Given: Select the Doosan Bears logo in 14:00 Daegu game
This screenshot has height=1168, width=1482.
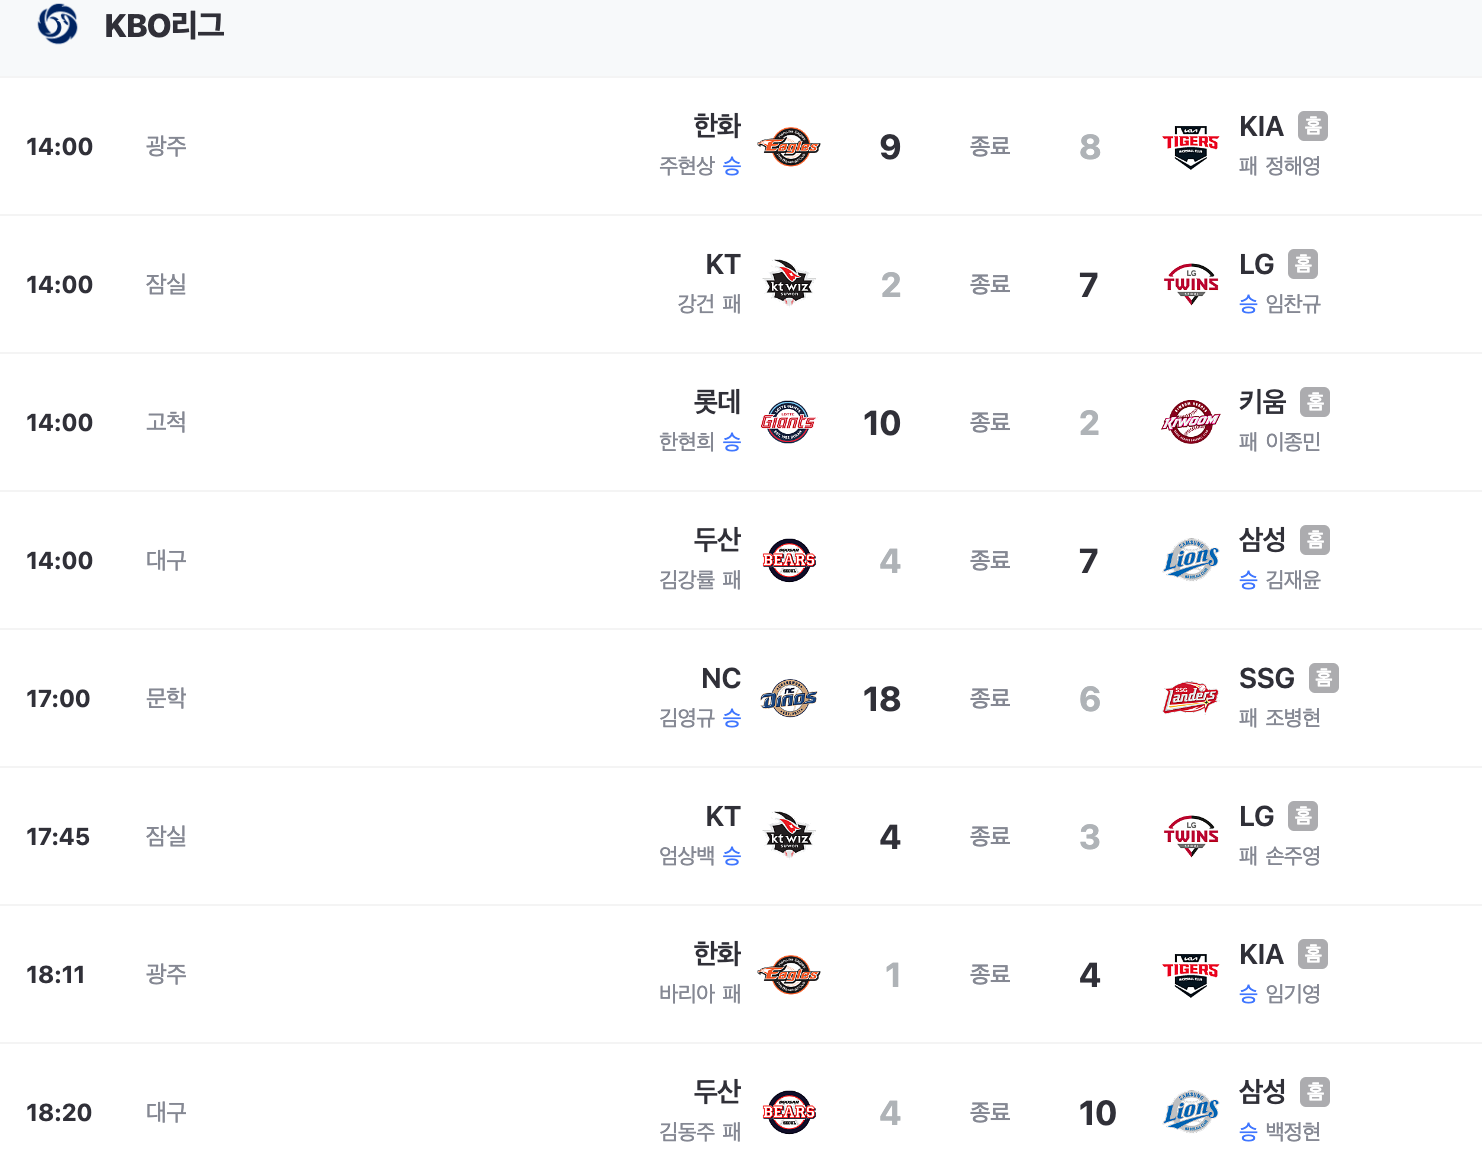Looking at the screenshot, I should tap(789, 560).
